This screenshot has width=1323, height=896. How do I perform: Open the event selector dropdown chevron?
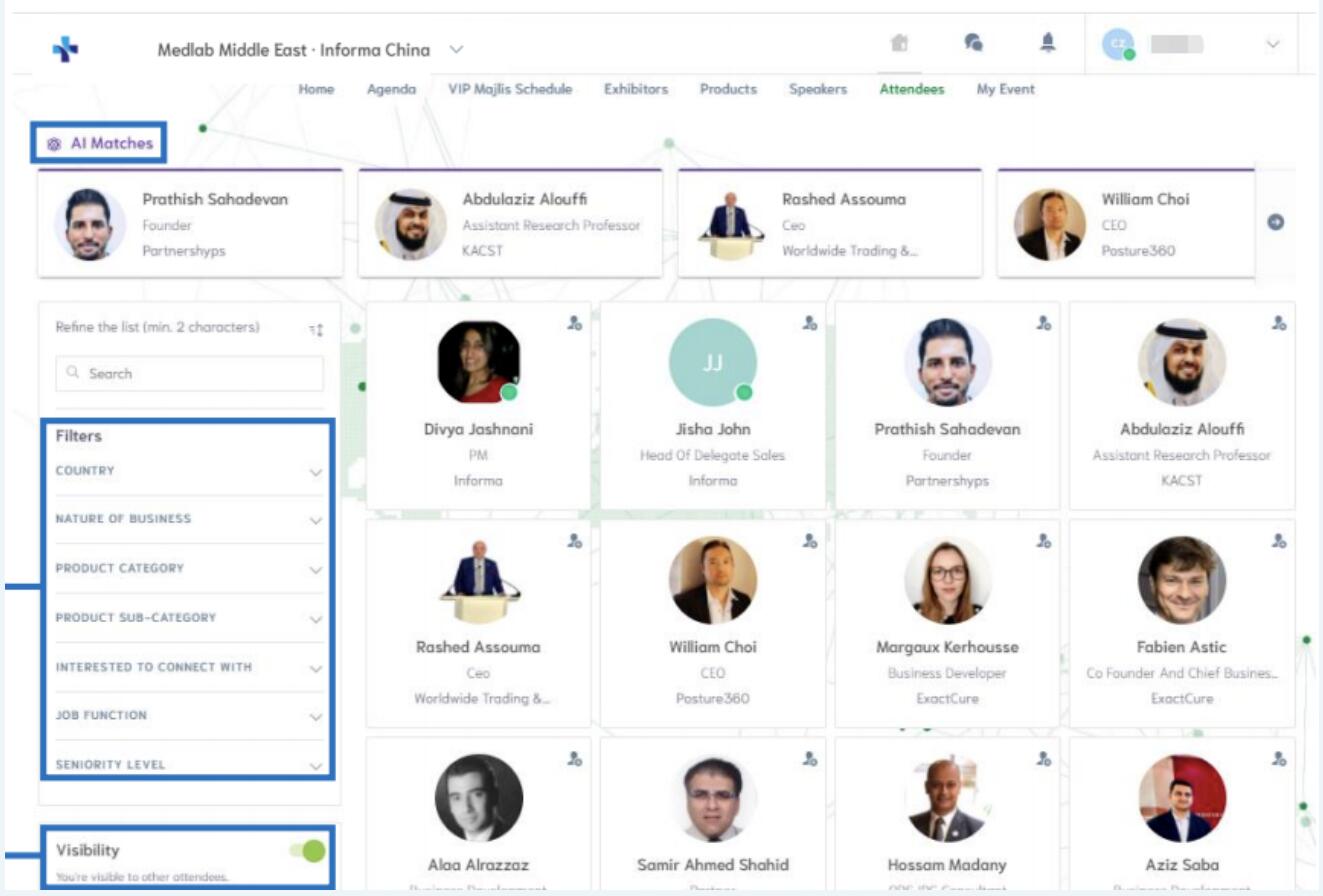tap(456, 49)
